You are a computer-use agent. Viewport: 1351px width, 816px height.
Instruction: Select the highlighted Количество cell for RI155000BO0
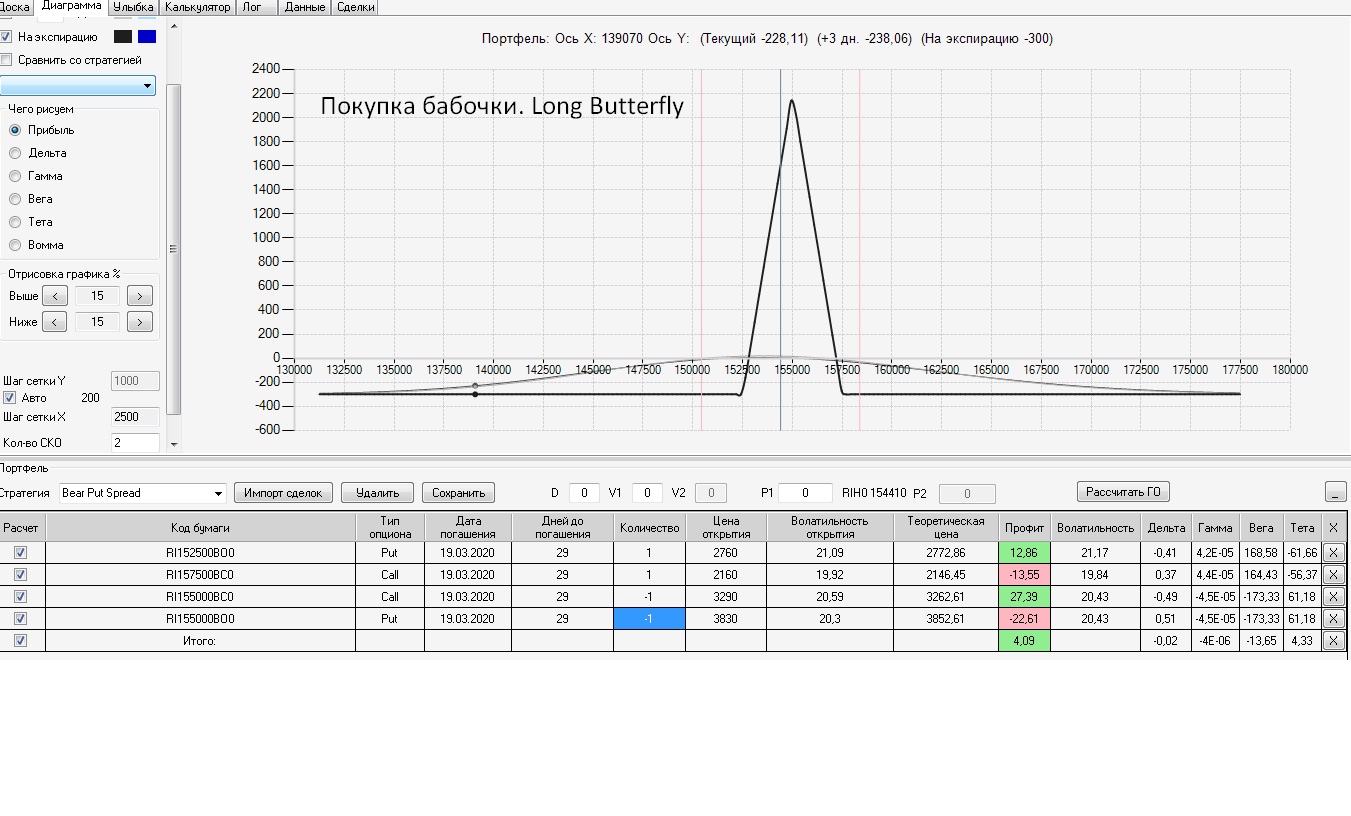pyautogui.click(x=649, y=619)
